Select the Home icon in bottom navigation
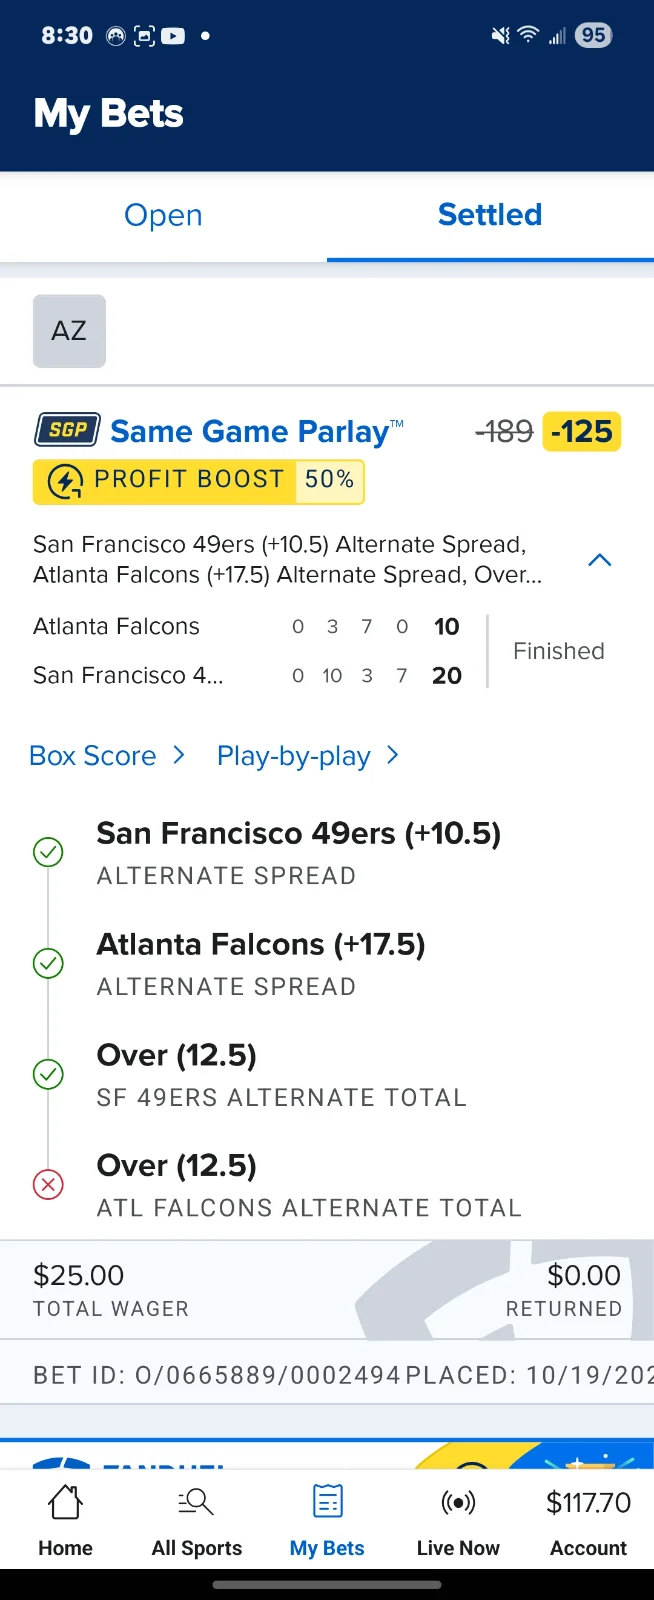654x1600 pixels. [64, 1502]
